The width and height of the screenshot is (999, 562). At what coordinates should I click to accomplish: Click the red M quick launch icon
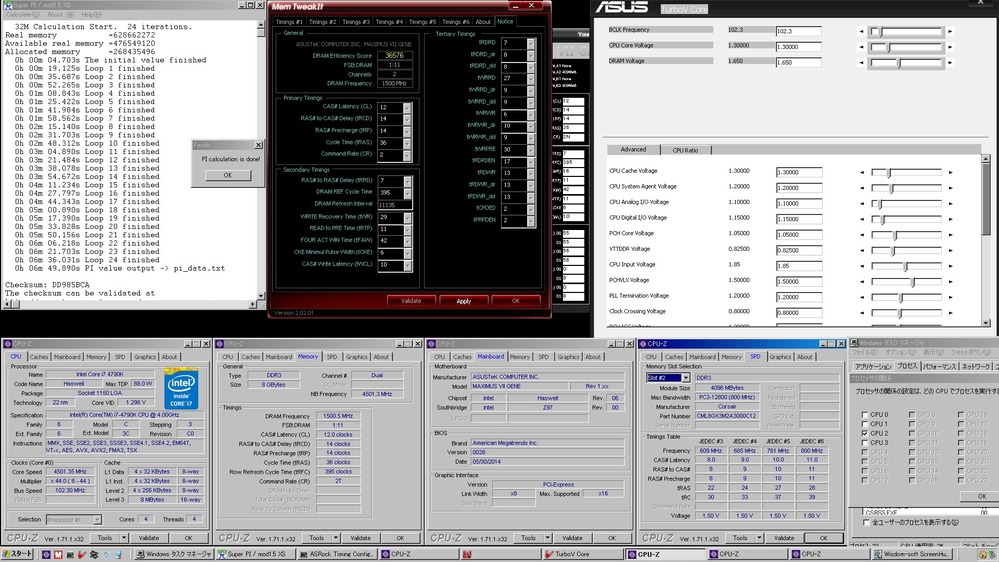click(58, 554)
